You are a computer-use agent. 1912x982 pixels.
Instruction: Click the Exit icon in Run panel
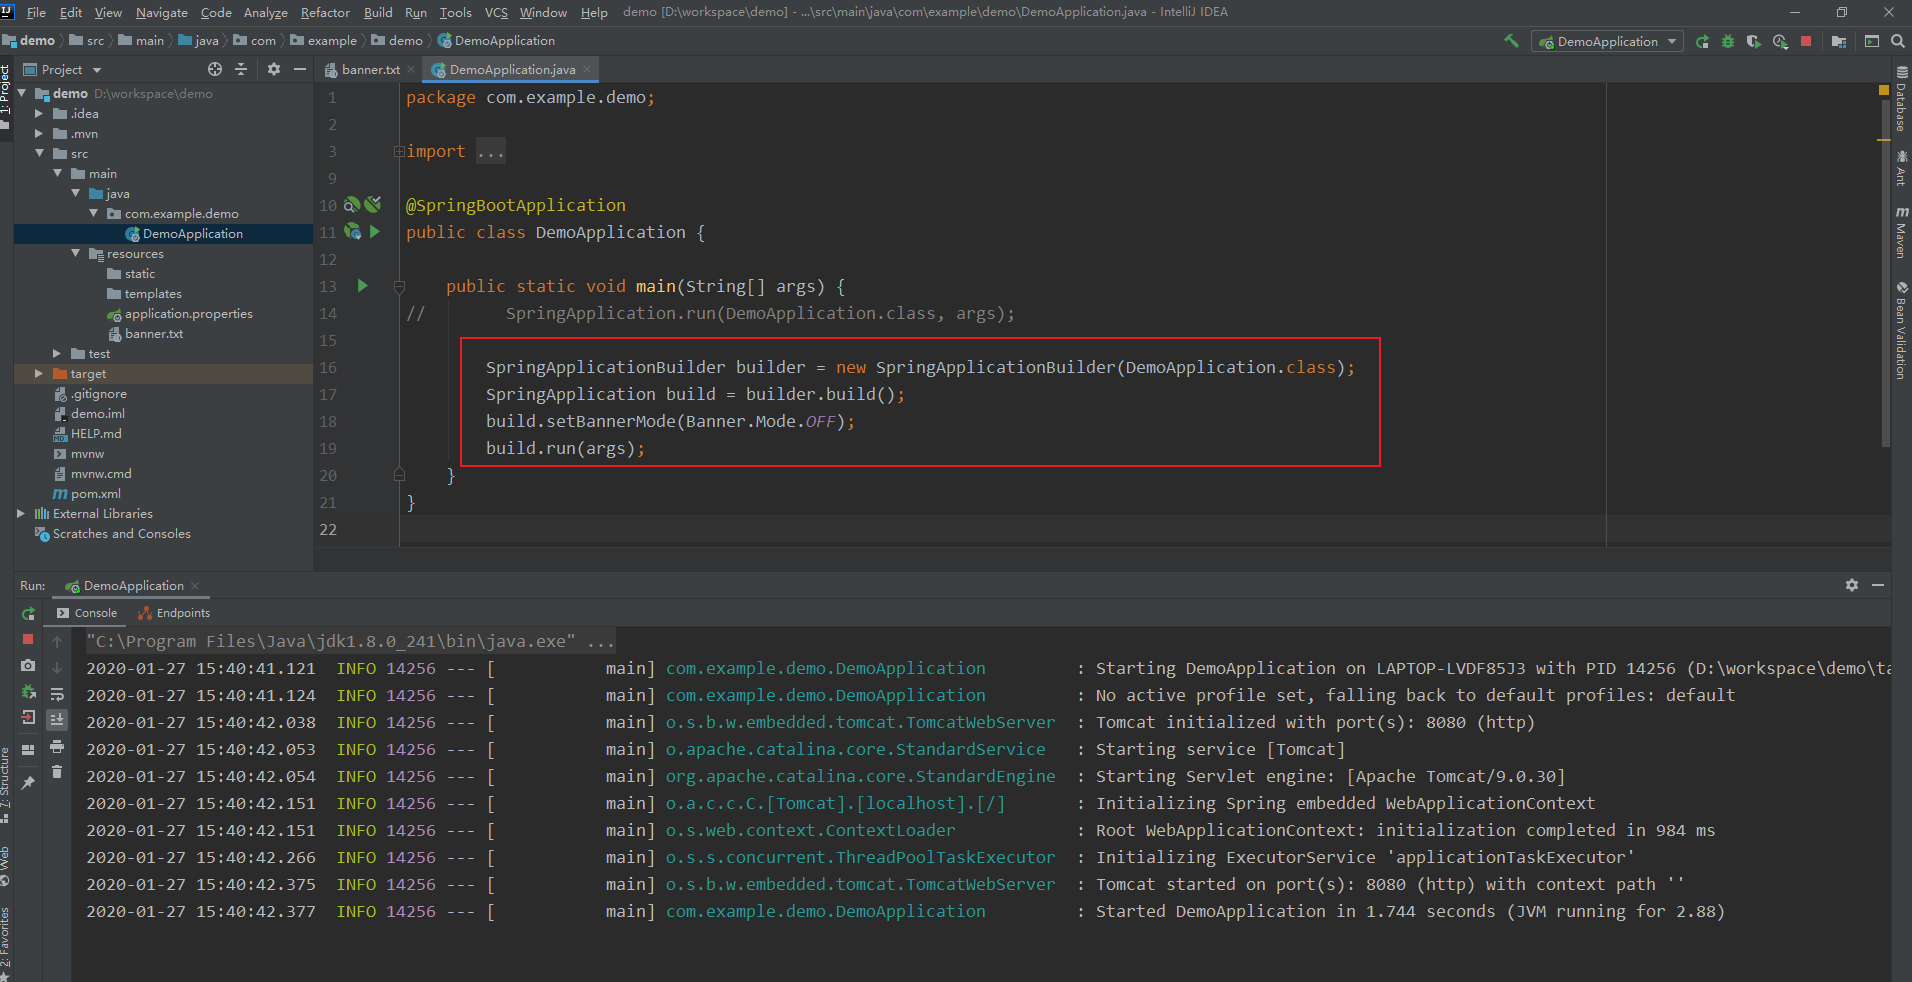pos(28,717)
